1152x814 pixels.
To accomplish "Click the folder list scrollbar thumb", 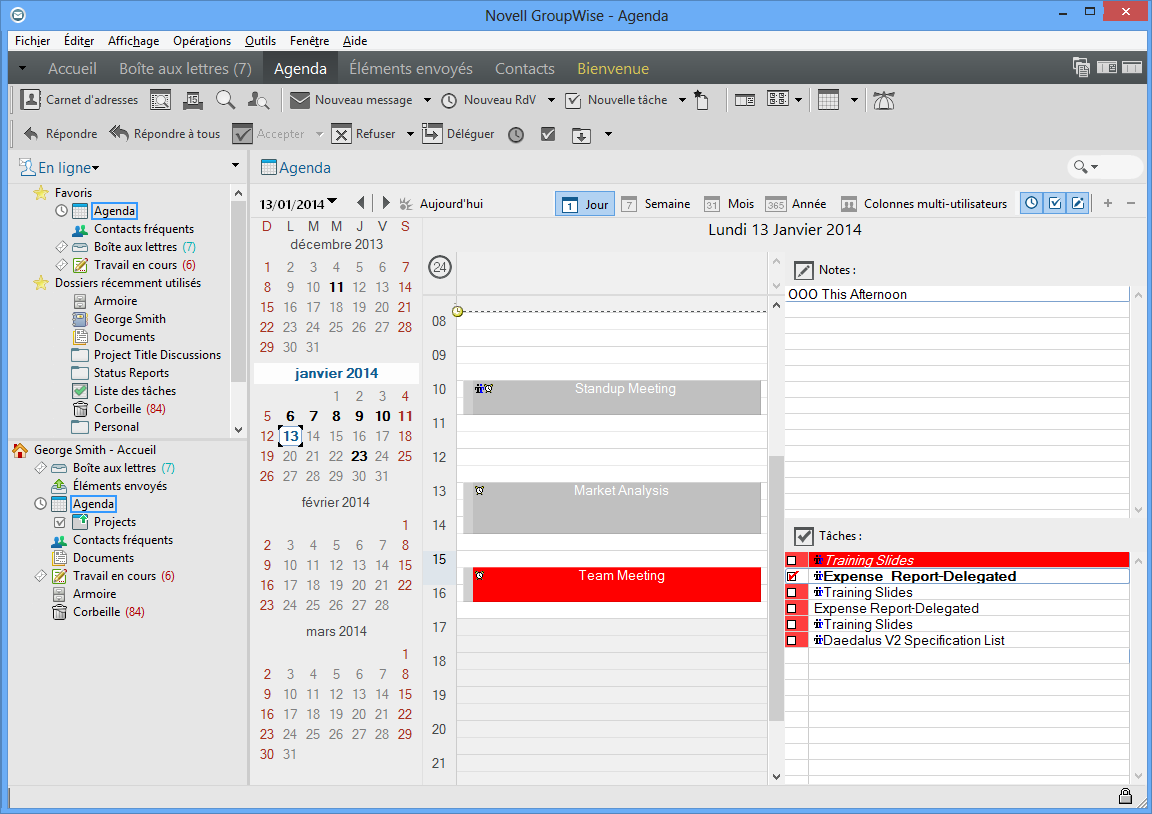I will (x=238, y=291).
